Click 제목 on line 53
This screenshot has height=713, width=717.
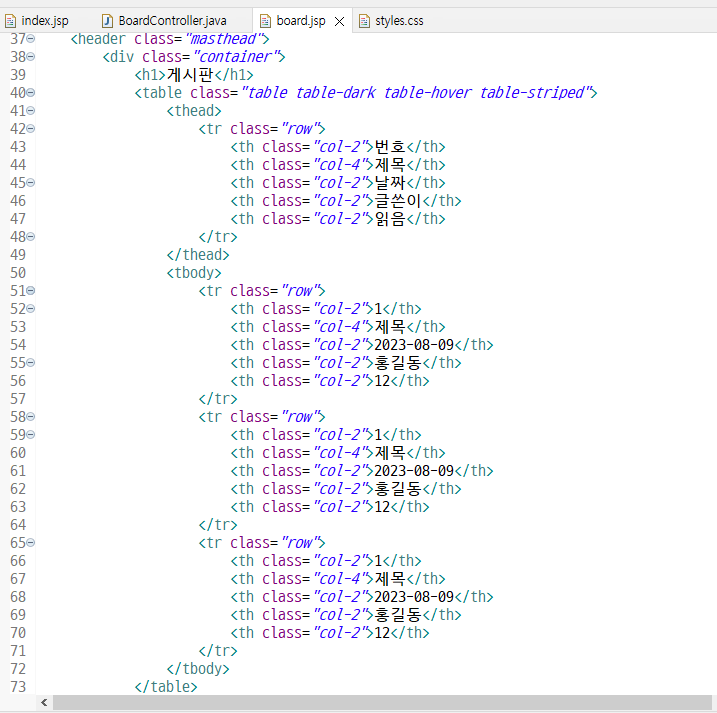point(390,327)
